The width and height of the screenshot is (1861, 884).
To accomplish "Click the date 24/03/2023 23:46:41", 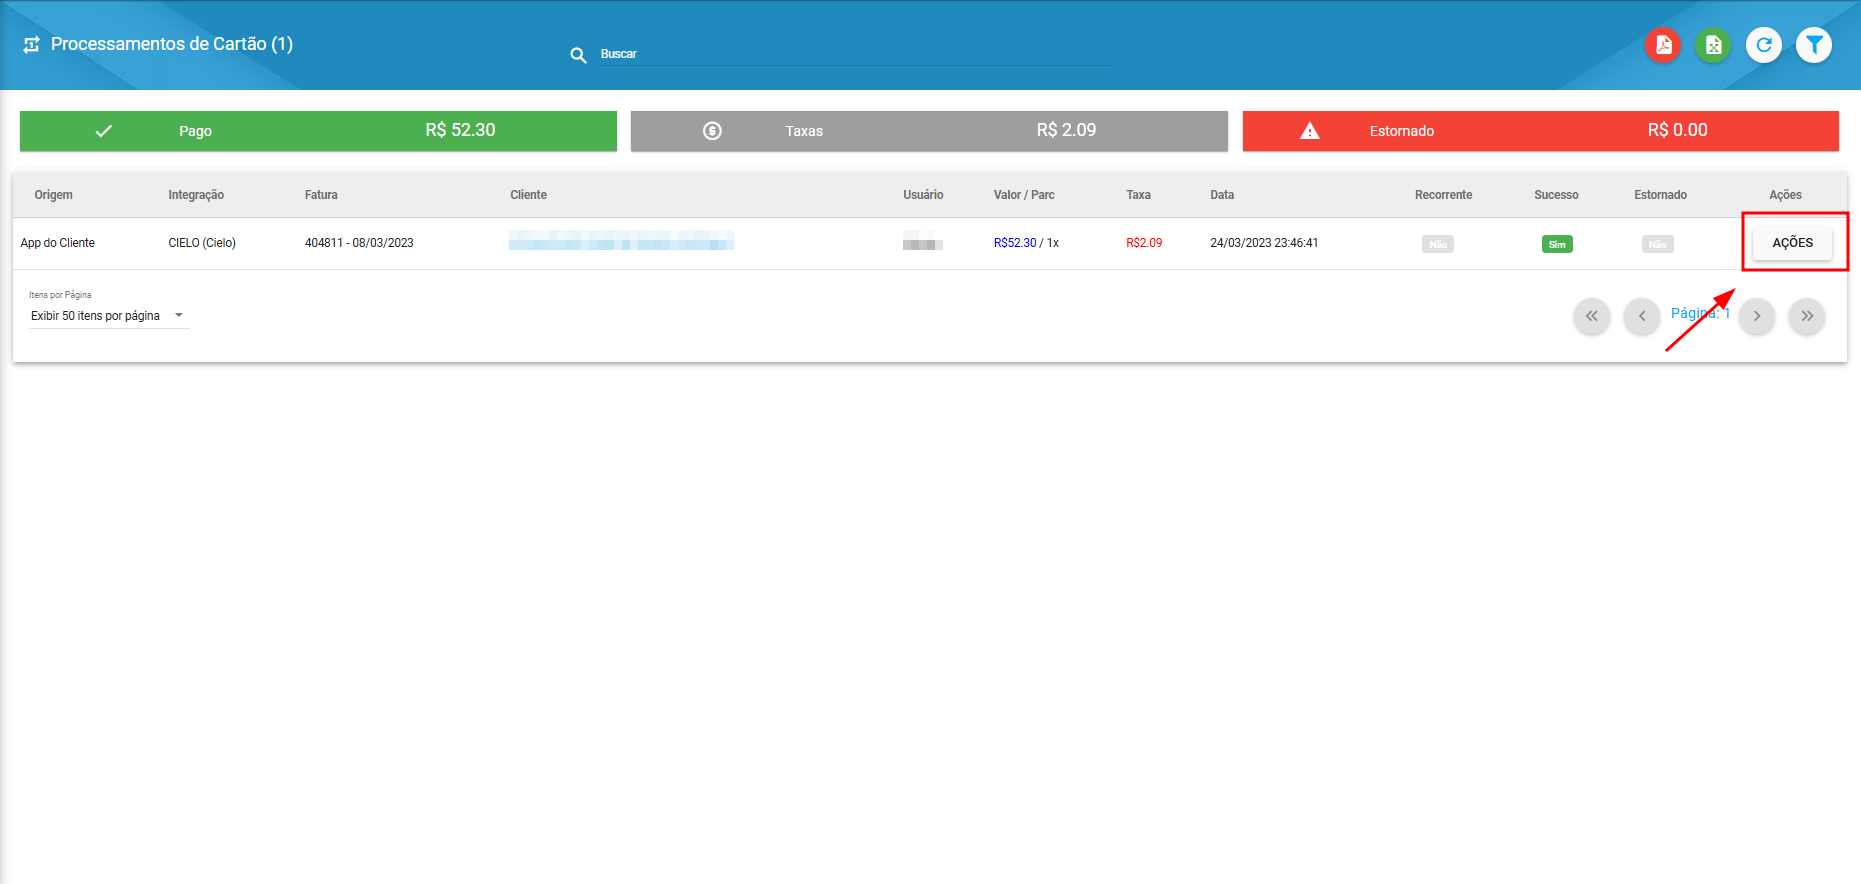I will pyautogui.click(x=1264, y=243).
